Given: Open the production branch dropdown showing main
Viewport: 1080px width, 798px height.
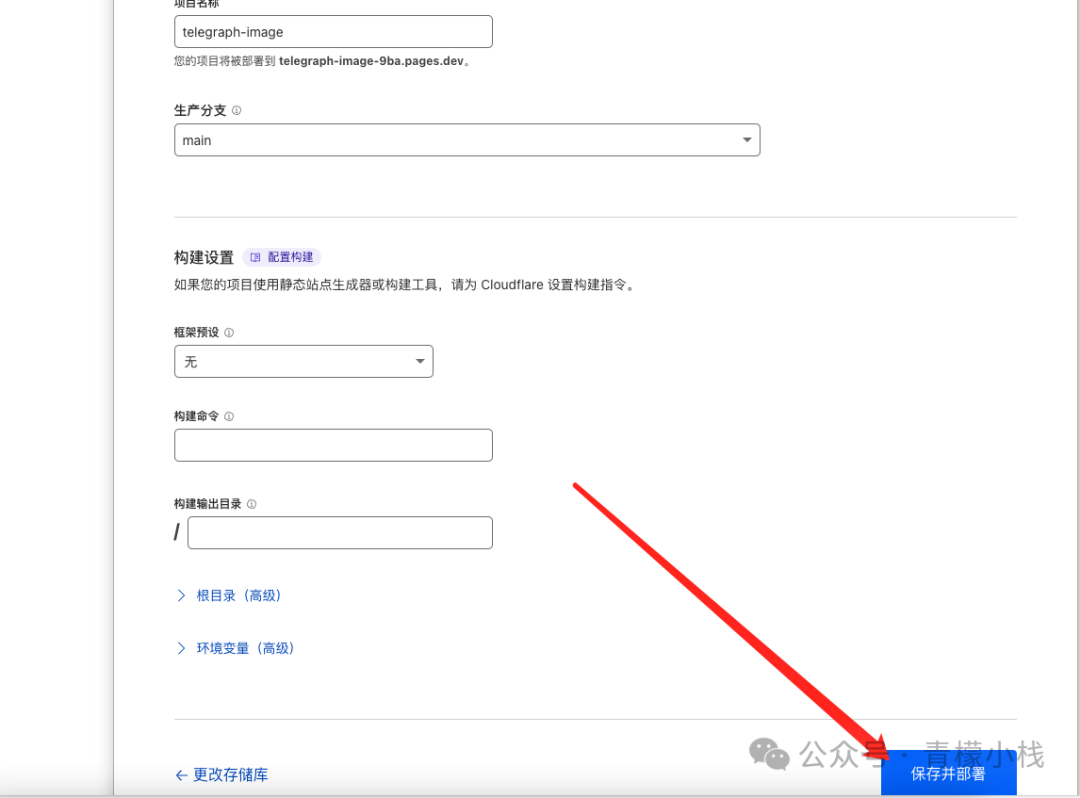Looking at the screenshot, I should tap(467, 140).
